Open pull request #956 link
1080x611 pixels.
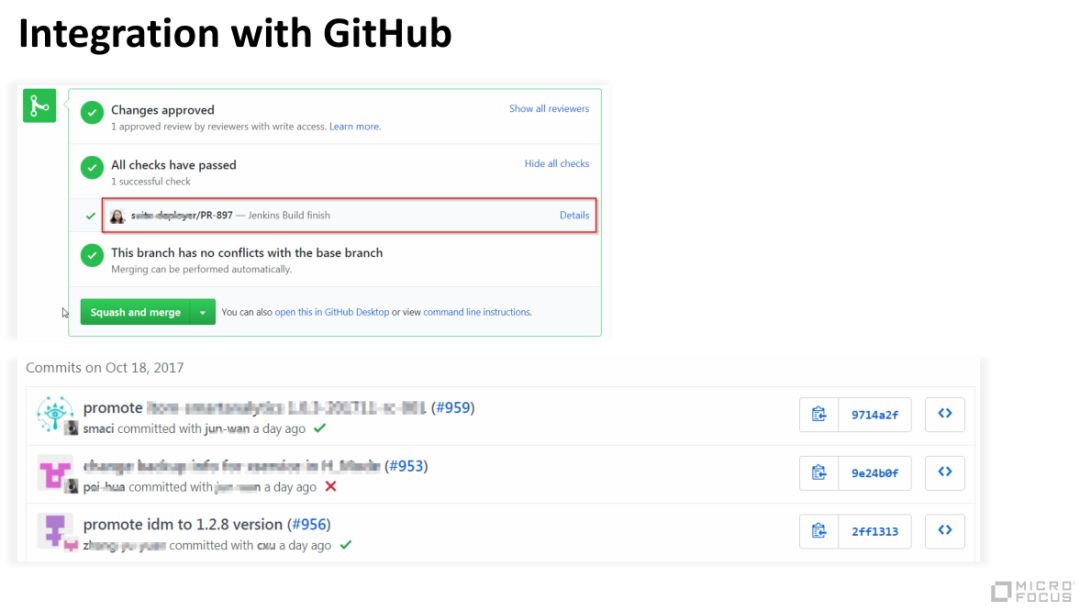coord(309,524)
